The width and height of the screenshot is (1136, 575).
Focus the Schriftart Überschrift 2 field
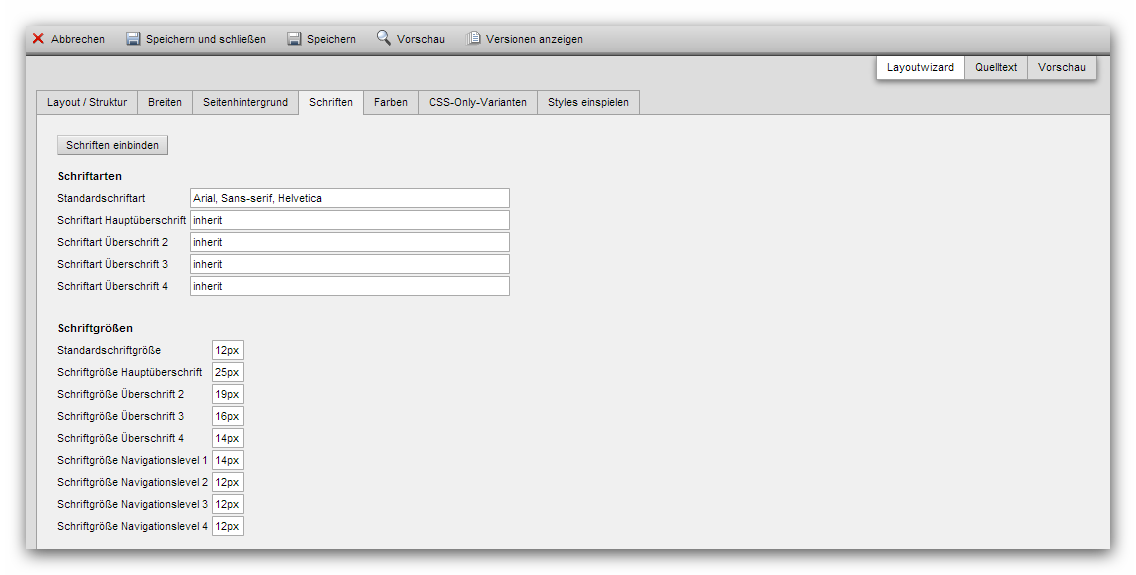(350, 242)
